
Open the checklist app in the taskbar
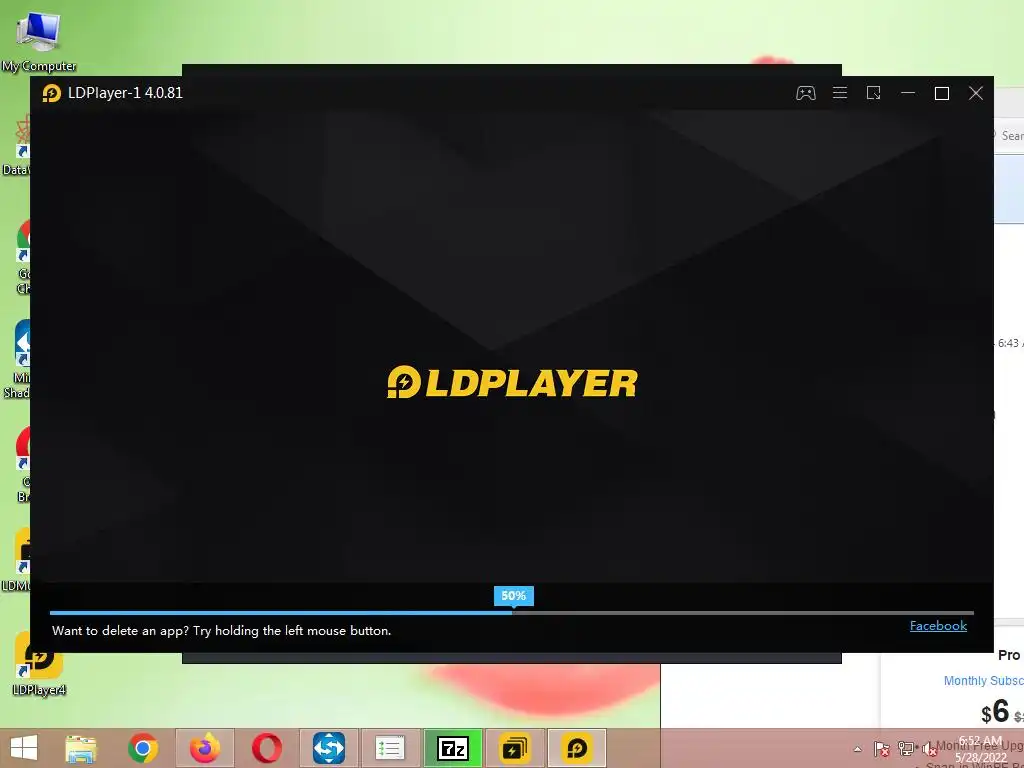tap(391, 748)
